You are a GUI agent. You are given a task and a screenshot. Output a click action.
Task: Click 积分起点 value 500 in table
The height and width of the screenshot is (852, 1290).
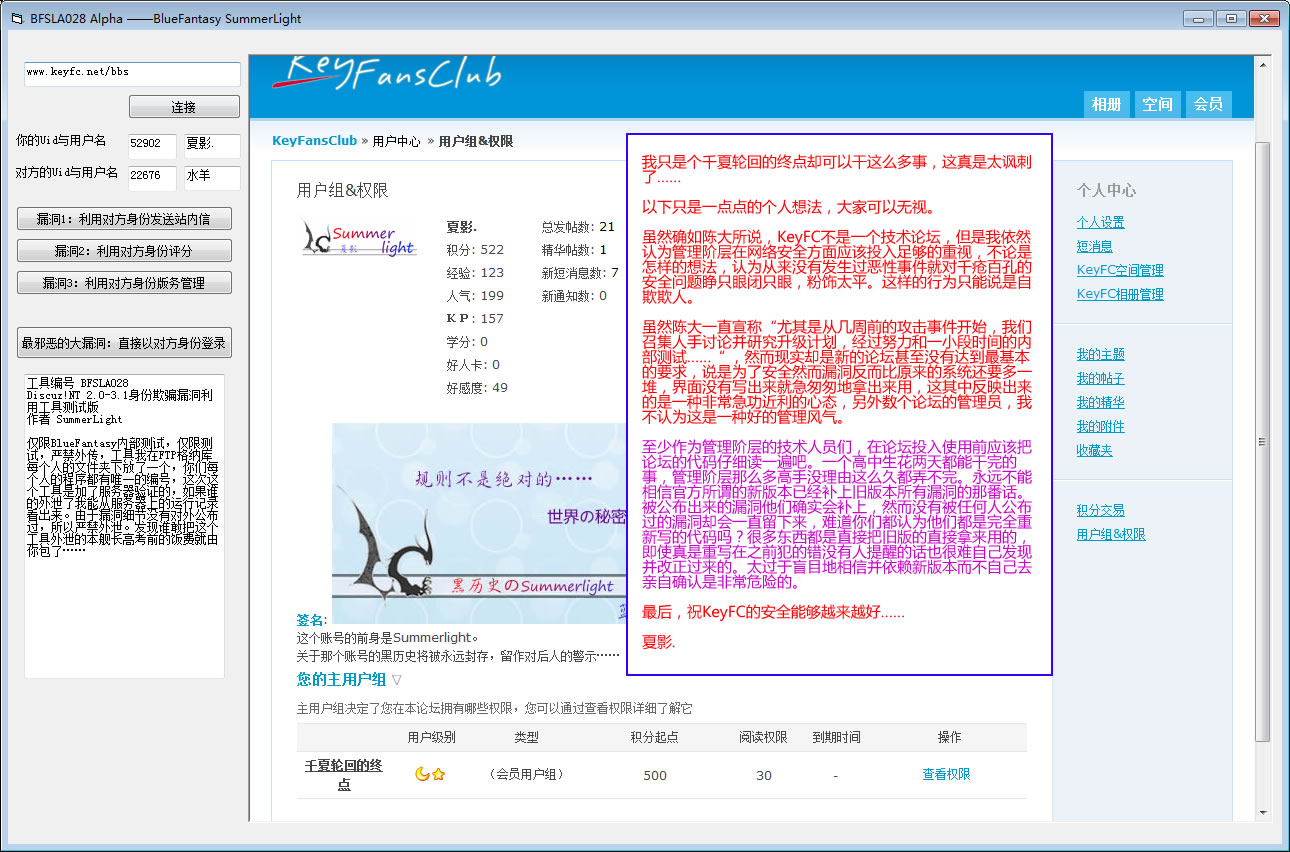coord(655,775)
